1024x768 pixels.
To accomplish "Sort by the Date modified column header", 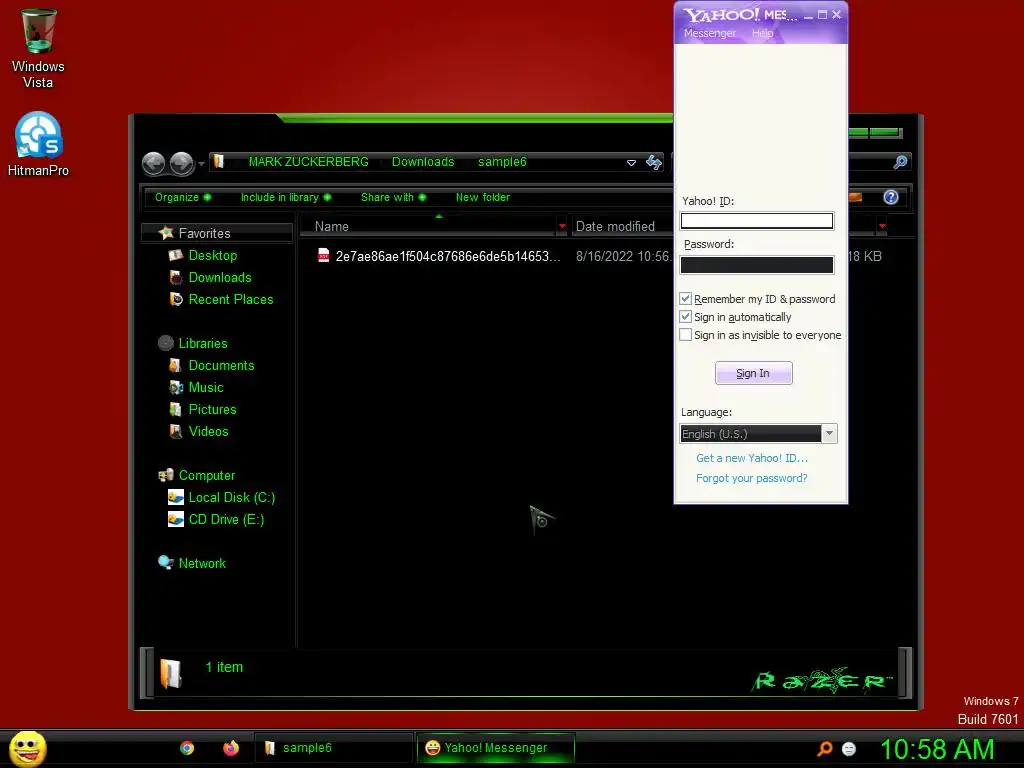I will [x=615, y=227].
